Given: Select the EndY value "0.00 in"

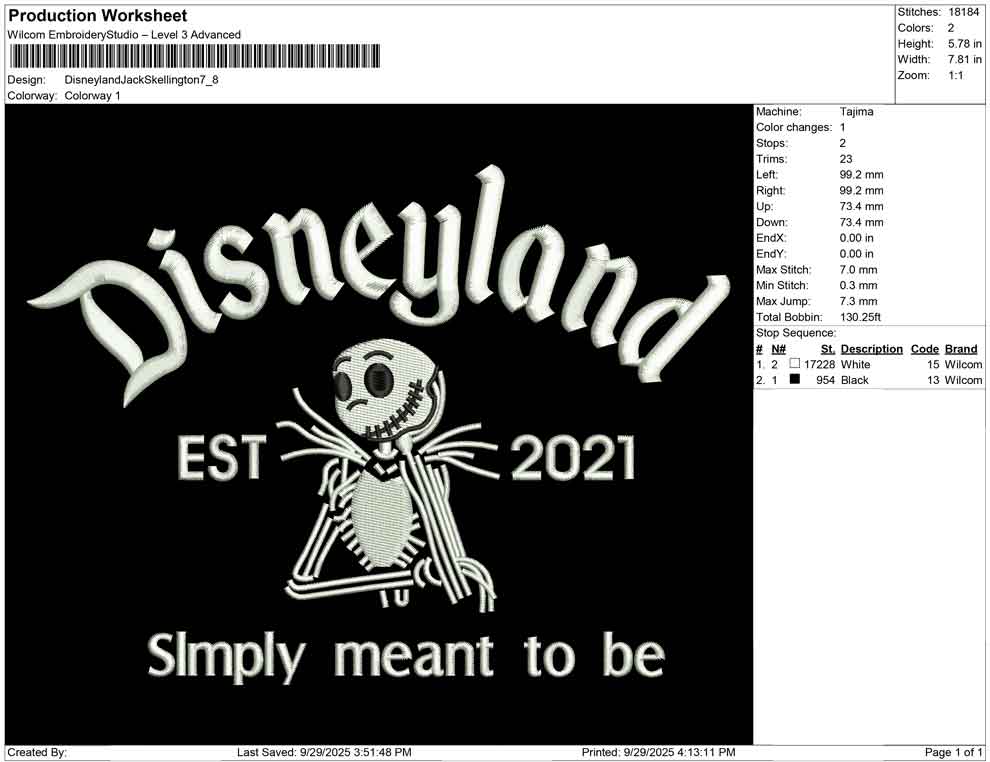Looking at the screenshot, I should (857, 254).
